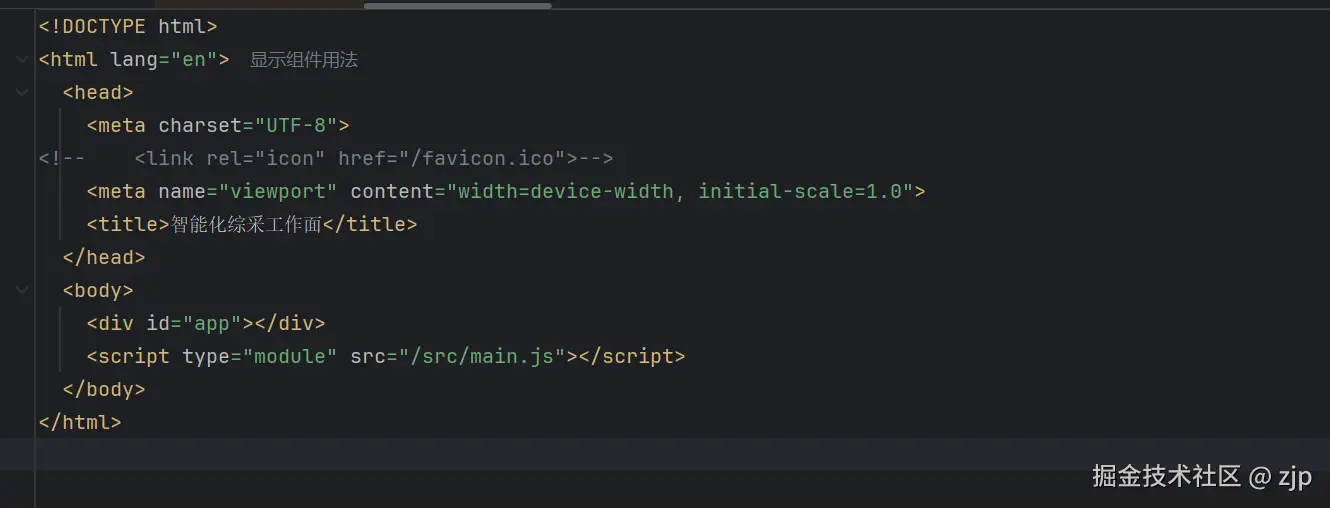Image resolution: width=1330 pixels, height=508 pixels.
Task: Collapse the html tag fold chevron
Action: pos(22,60)
